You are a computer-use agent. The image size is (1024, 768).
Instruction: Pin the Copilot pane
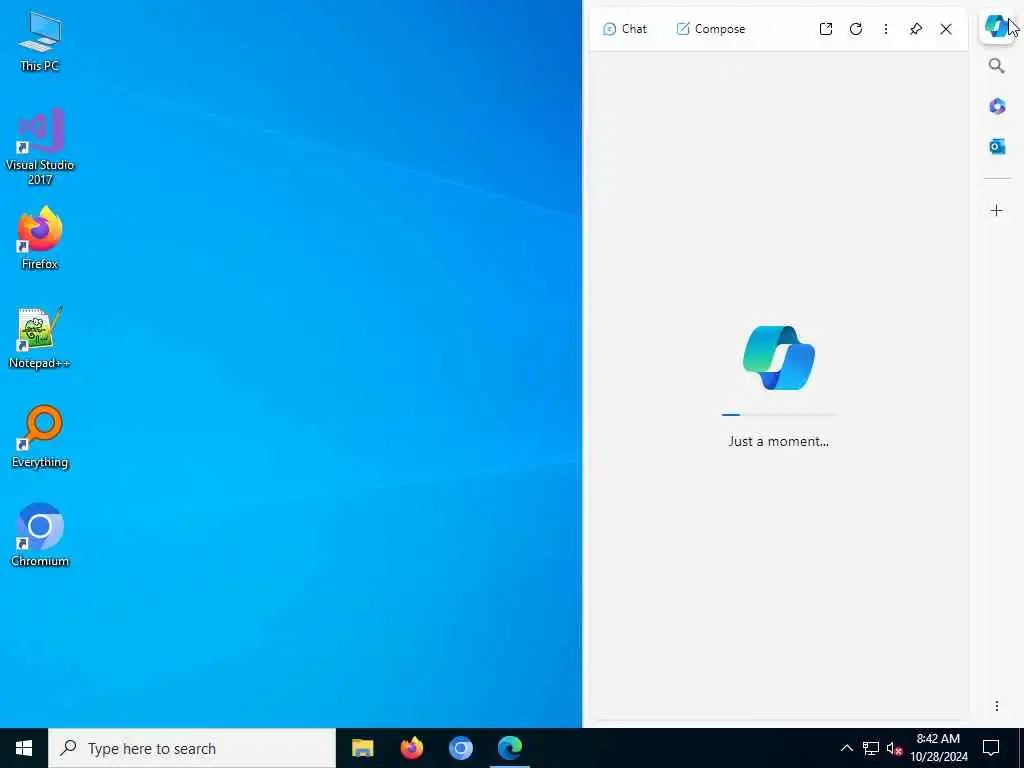pyautogui.click(x=916, y=29)
